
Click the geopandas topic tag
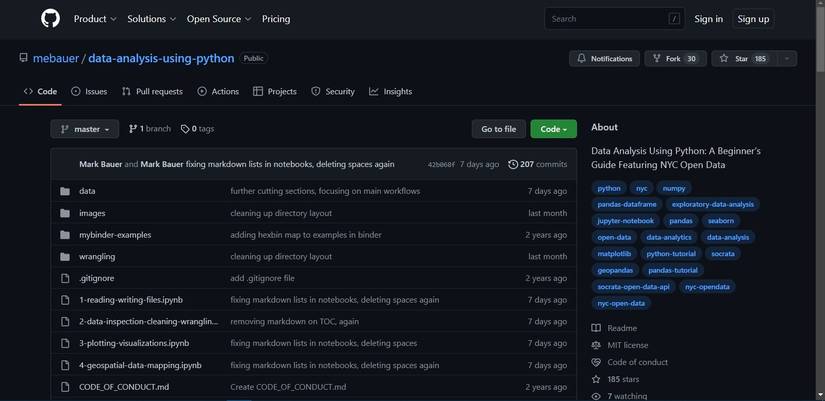pos(616,270)
